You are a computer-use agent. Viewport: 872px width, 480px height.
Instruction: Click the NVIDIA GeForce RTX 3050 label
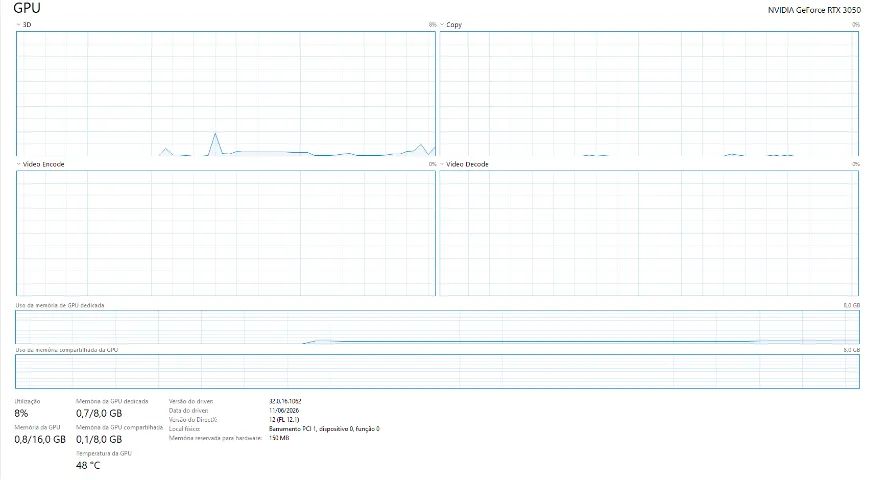(x=814, y=10)
